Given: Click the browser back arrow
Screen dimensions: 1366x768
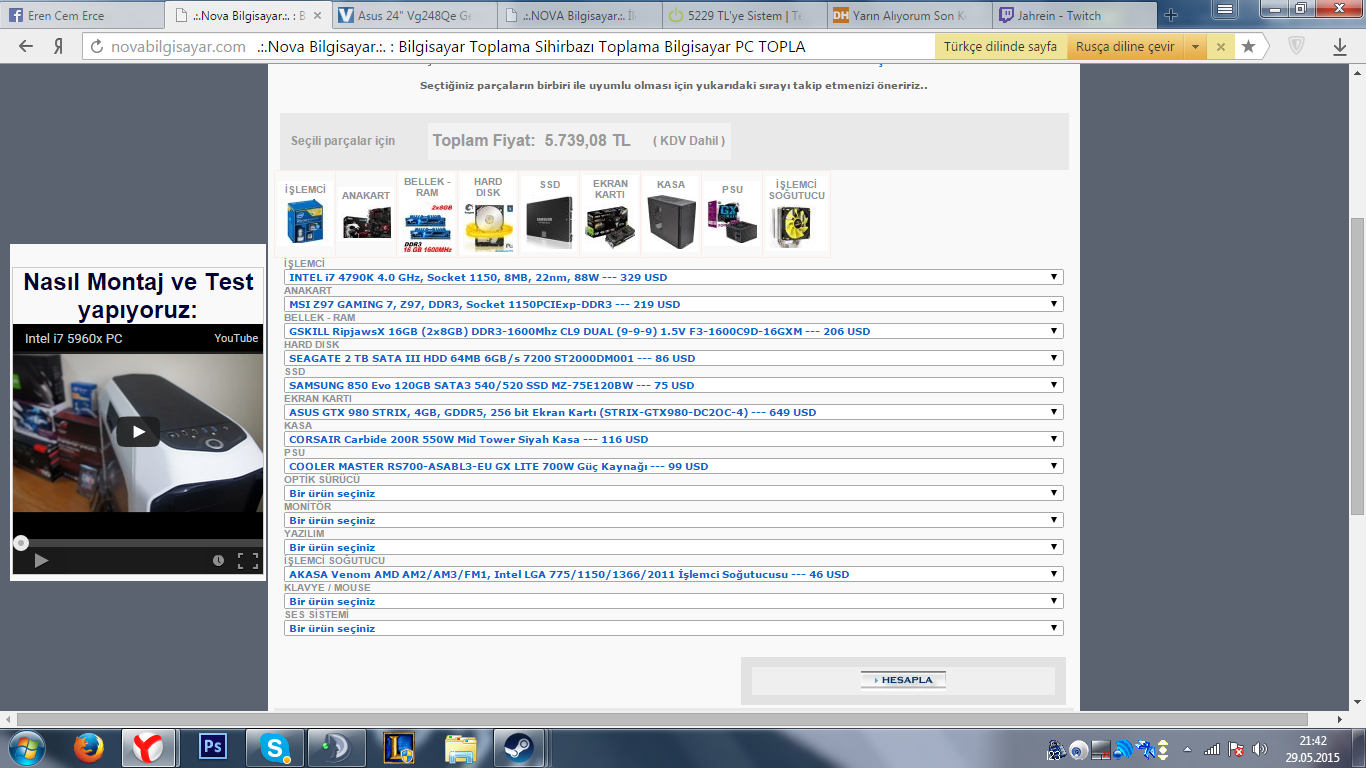Looking at the screenshot, I should click(x=26, y=47).
